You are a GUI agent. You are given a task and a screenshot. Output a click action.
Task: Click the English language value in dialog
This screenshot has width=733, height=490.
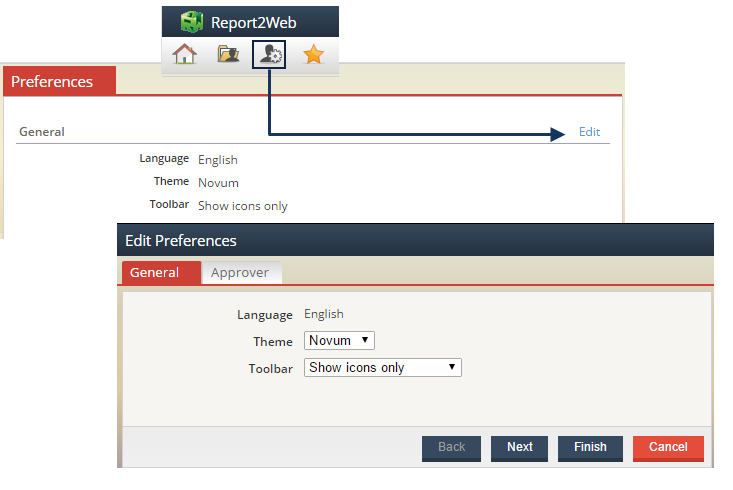tap(324, 314)
